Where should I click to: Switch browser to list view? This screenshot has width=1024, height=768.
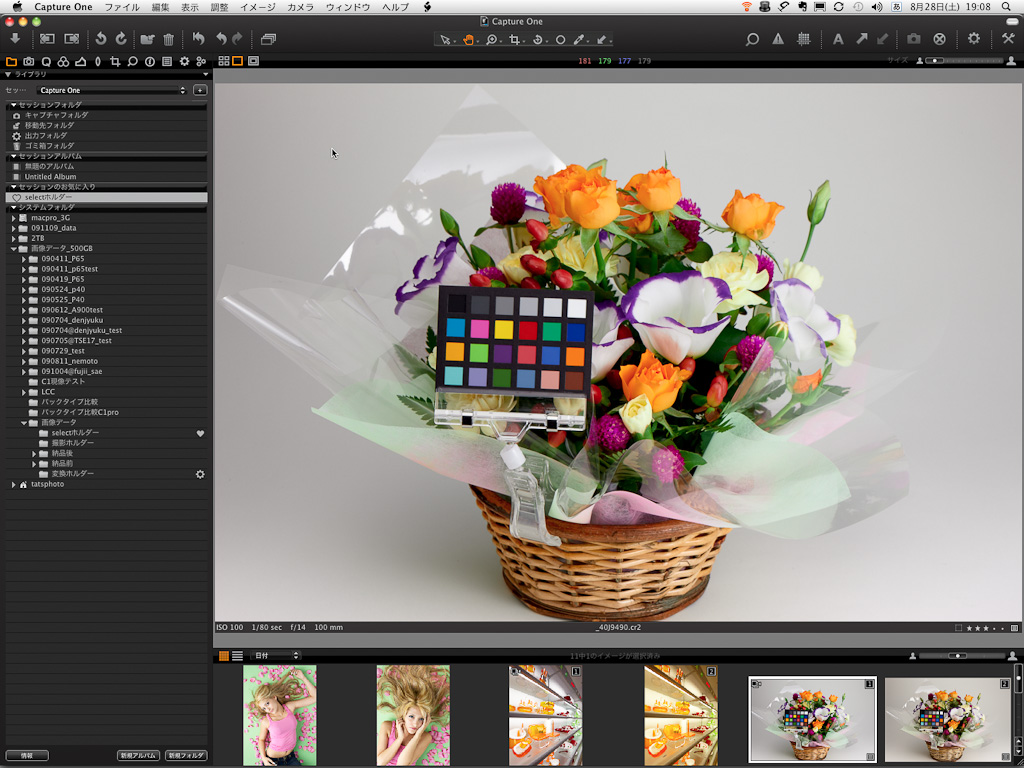point(237,656)
